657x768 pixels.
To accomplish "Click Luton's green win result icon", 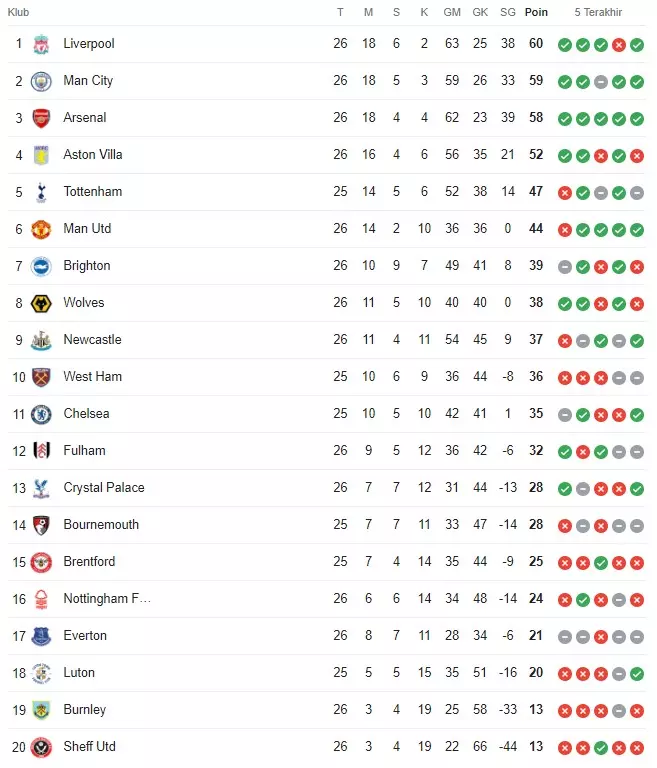I will coord(637,674).
